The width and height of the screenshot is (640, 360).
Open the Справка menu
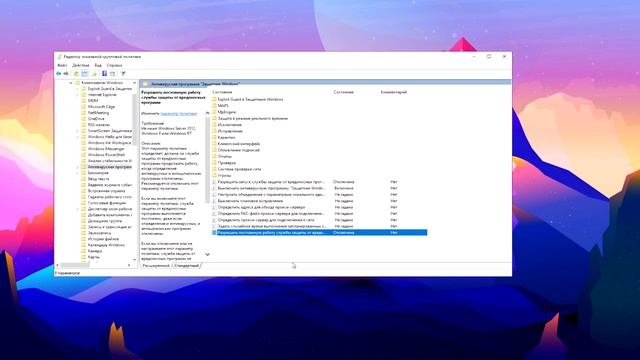tap(114, 65)
